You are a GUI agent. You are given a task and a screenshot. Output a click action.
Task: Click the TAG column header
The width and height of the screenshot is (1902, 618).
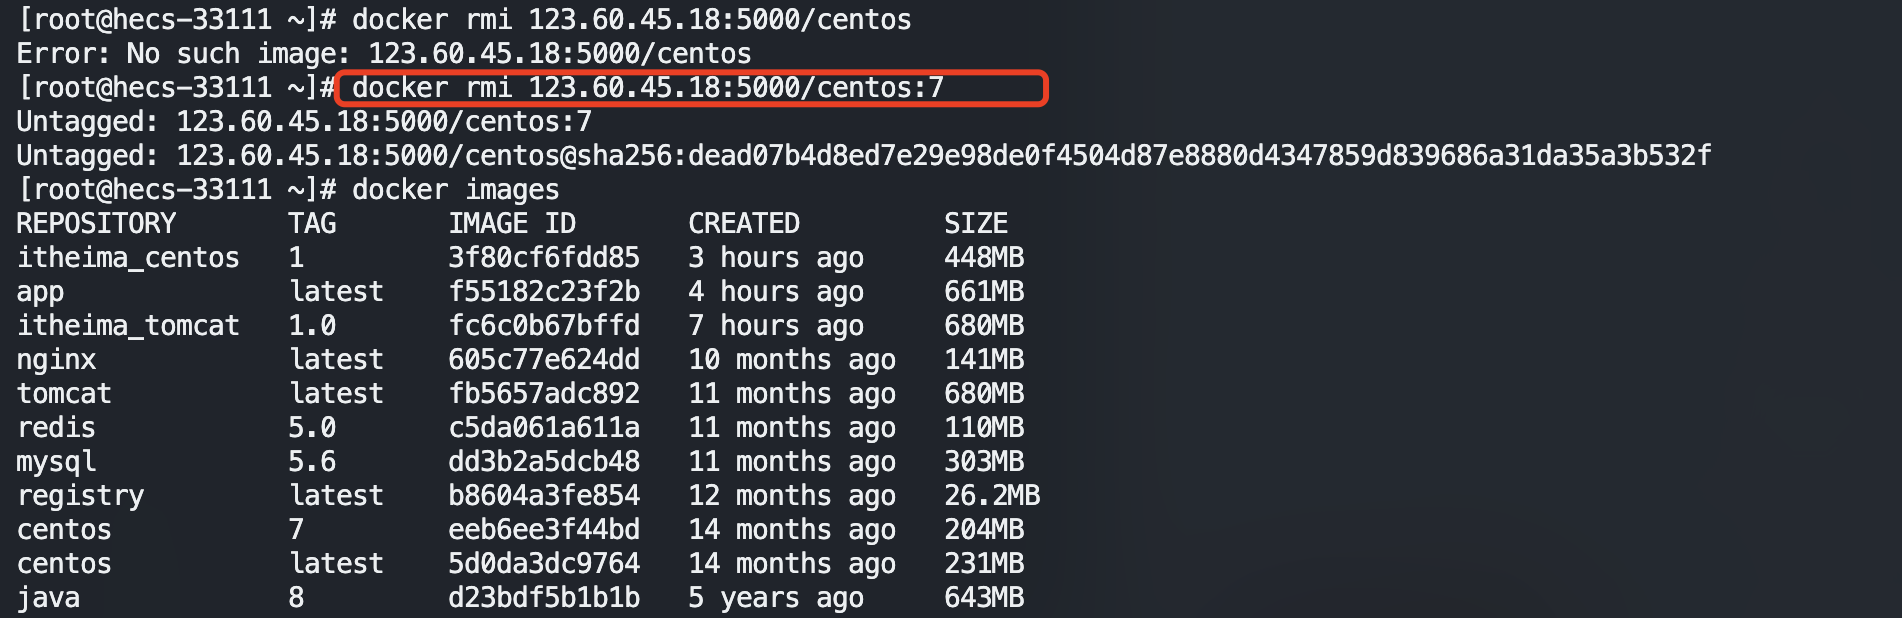[312, 223]
